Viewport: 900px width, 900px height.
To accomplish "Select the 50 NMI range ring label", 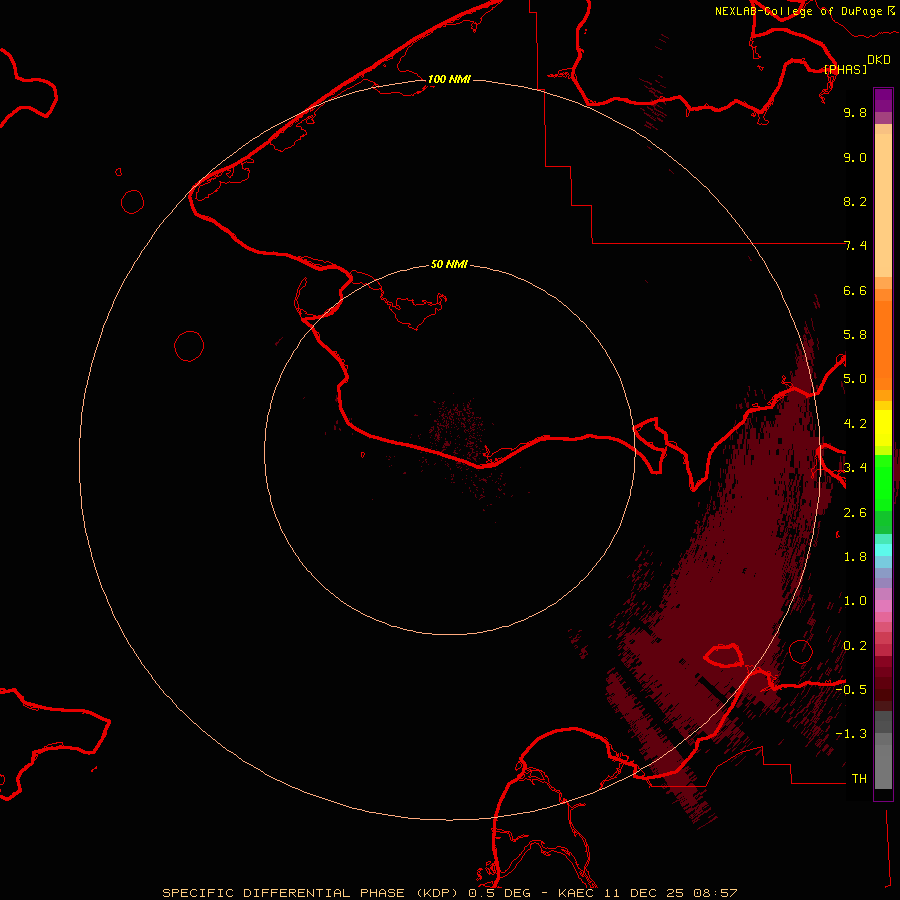I will 449,264.
